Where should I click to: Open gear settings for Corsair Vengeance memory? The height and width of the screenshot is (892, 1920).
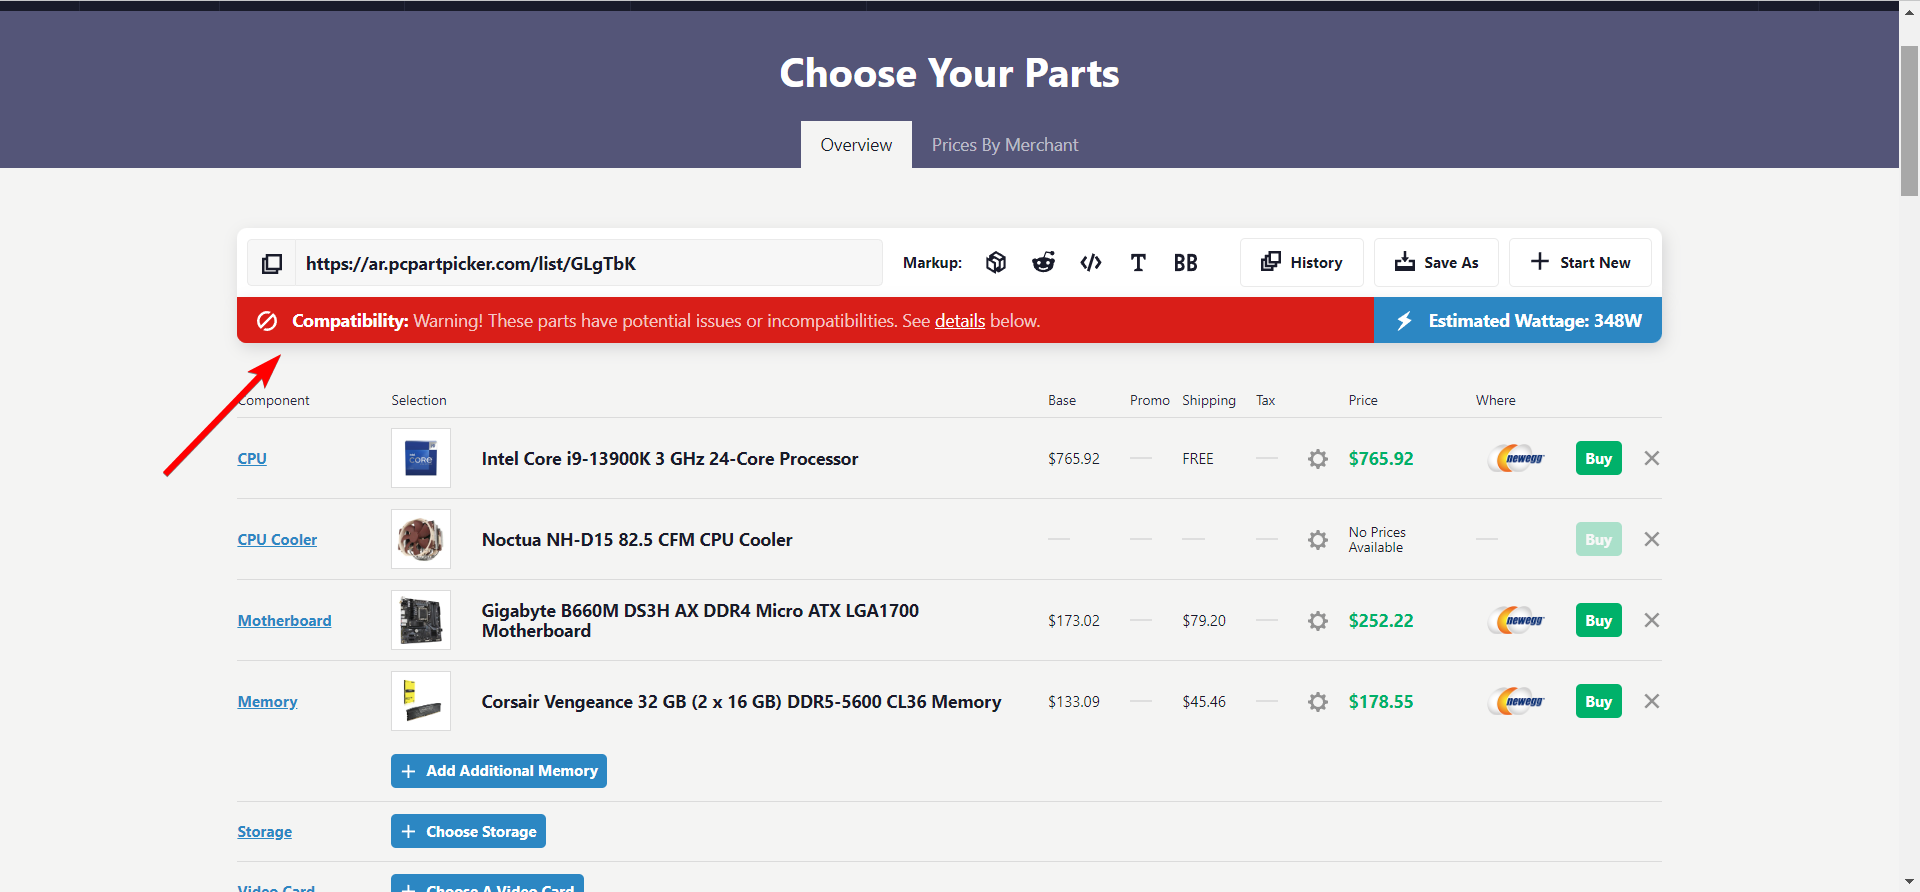coord(1318,702)
